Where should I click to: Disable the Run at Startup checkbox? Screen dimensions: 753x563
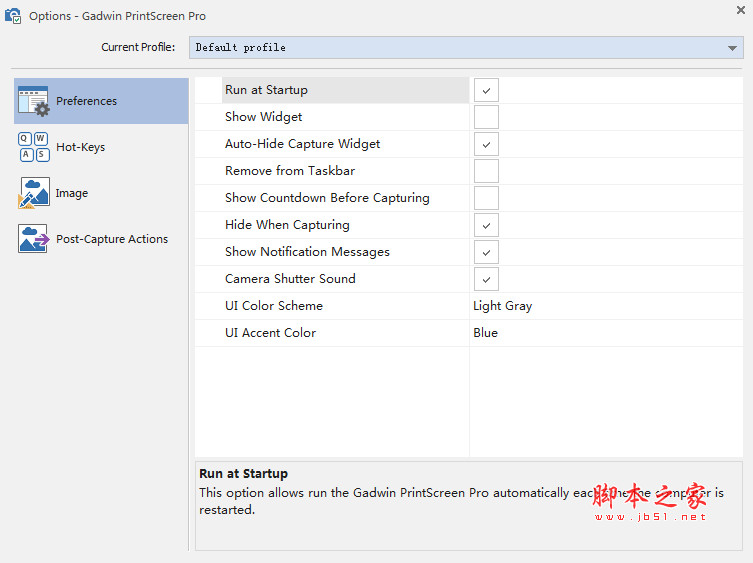pyautogui.click(x=486, y=90)
